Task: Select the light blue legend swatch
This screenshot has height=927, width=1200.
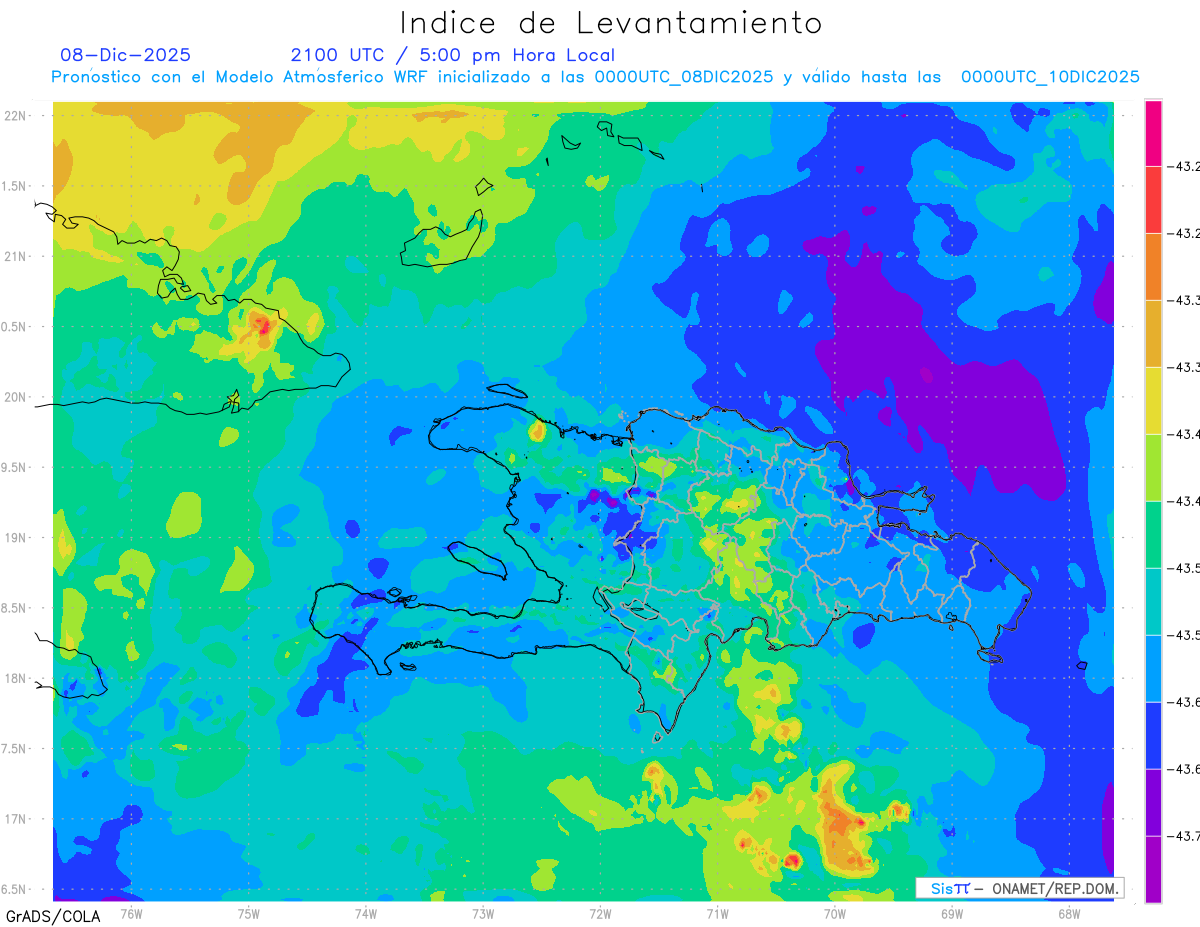Action: [x=1153, y=668]
